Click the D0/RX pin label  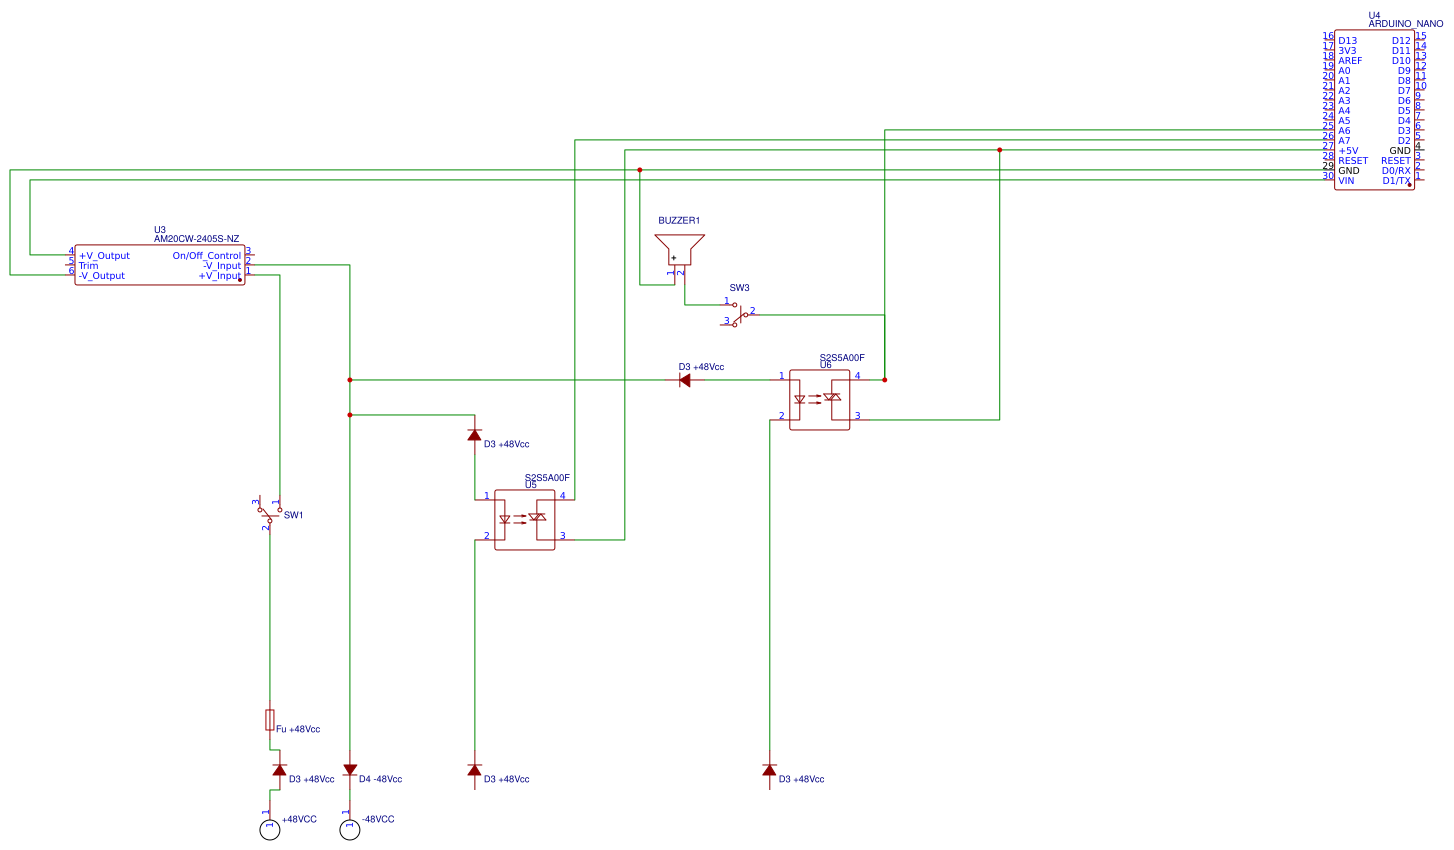click(x=1396, y=171)
